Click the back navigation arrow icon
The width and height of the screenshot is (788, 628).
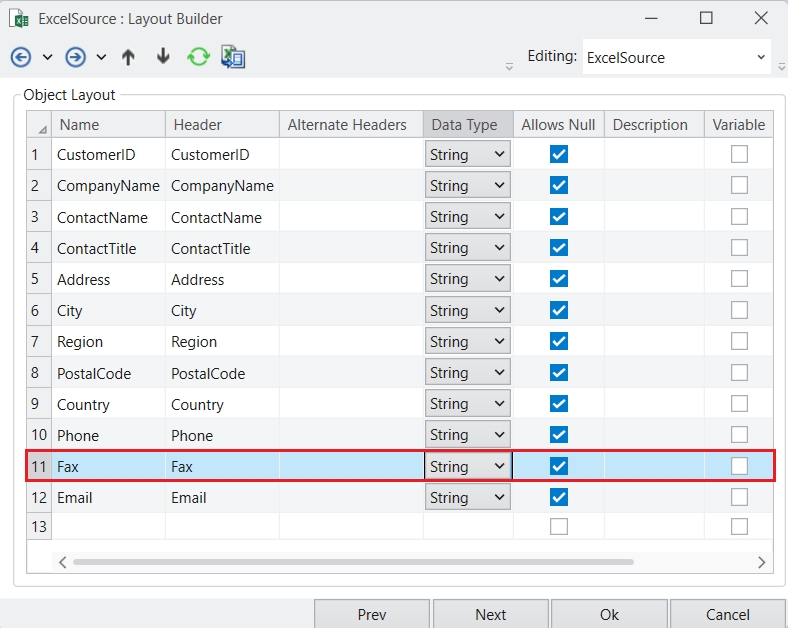(22, 57)
